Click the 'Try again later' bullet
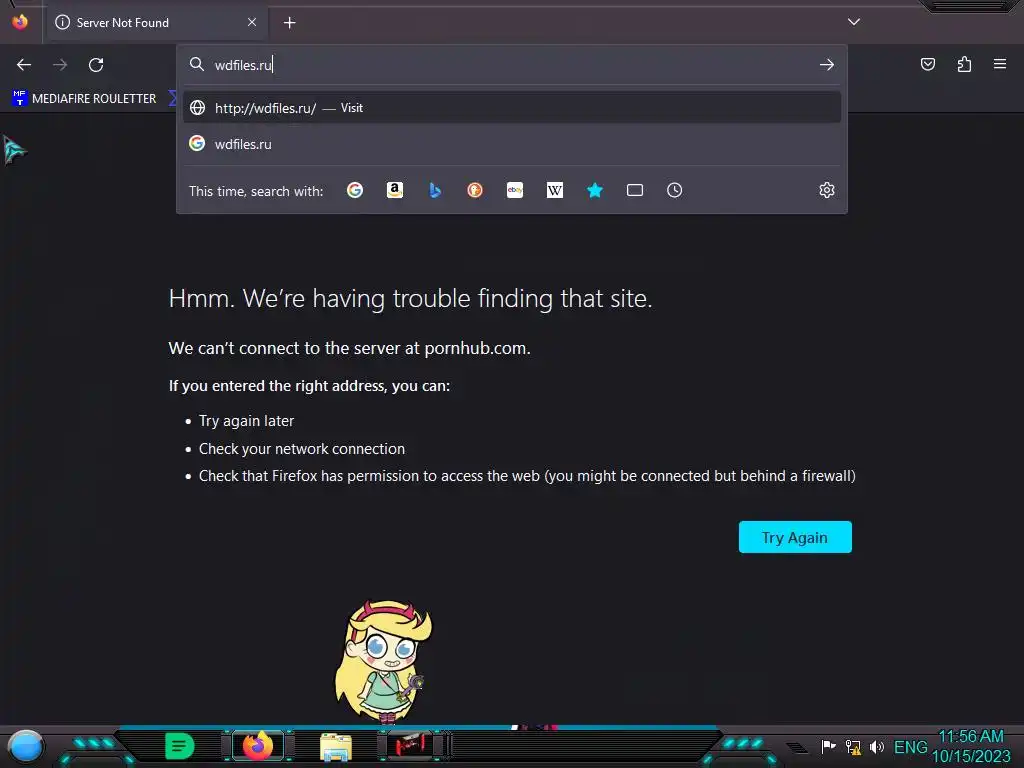1024x768 pixels. pos(246,421)
